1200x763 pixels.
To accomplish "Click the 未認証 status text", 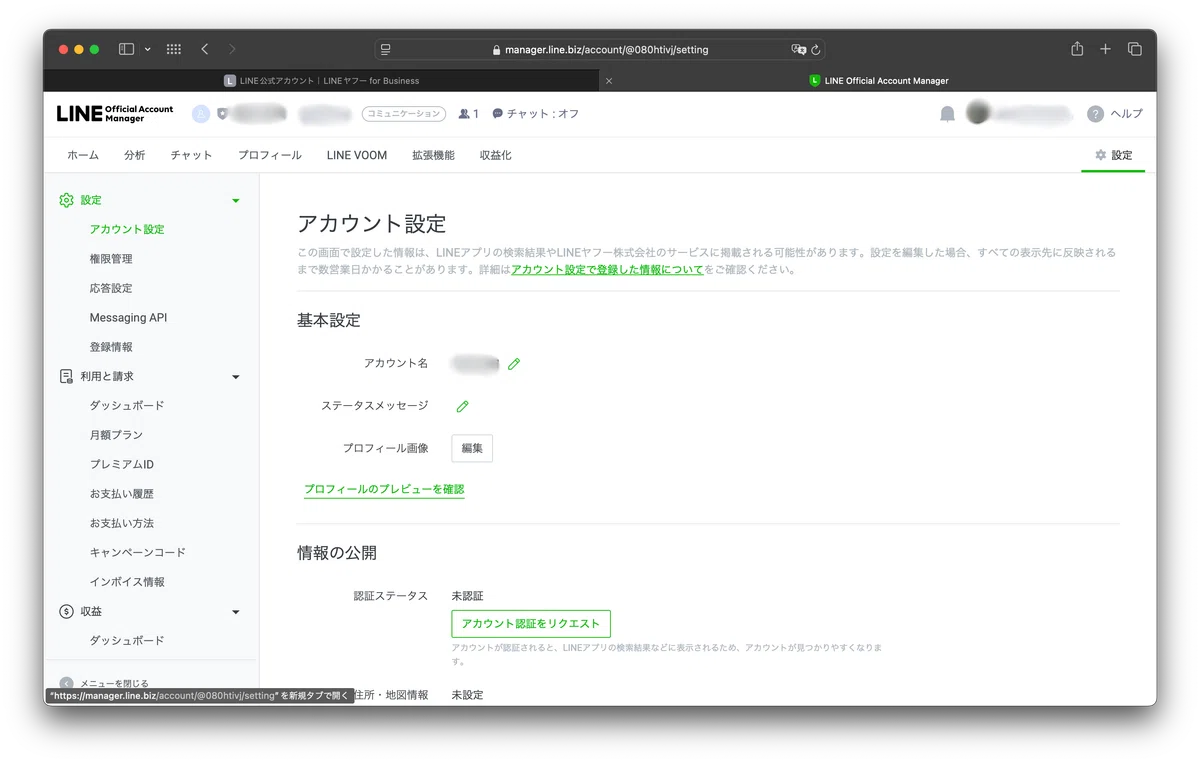I will click(x=468, y=596).
